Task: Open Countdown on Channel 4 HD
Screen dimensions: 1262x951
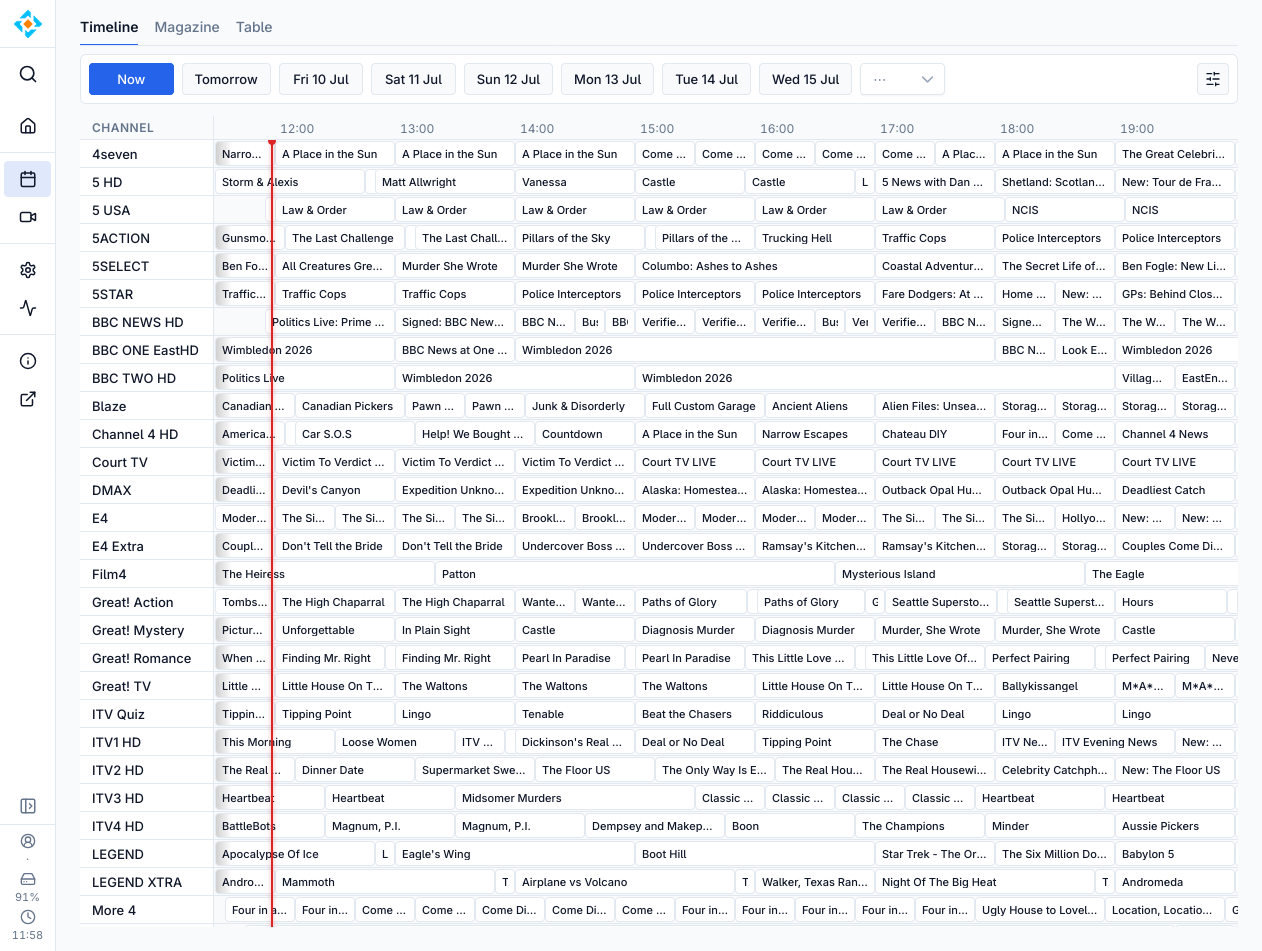Action: coord(585,434)
